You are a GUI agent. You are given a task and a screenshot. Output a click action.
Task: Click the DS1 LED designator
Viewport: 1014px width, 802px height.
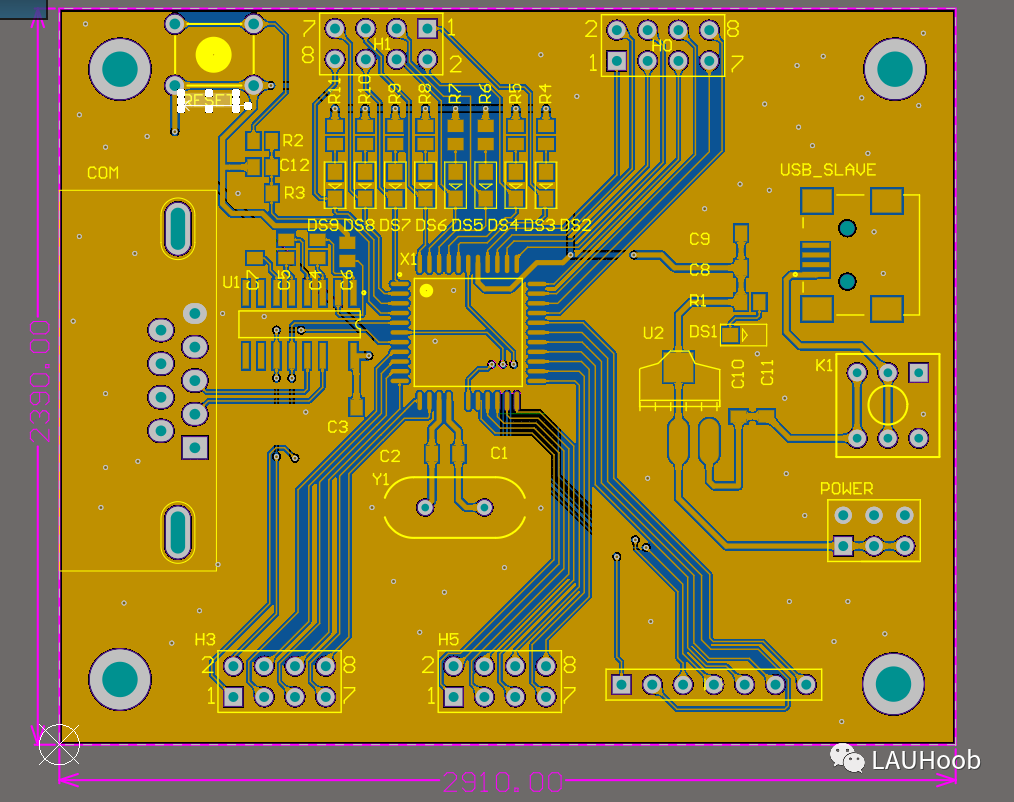(x=703, y=332)
